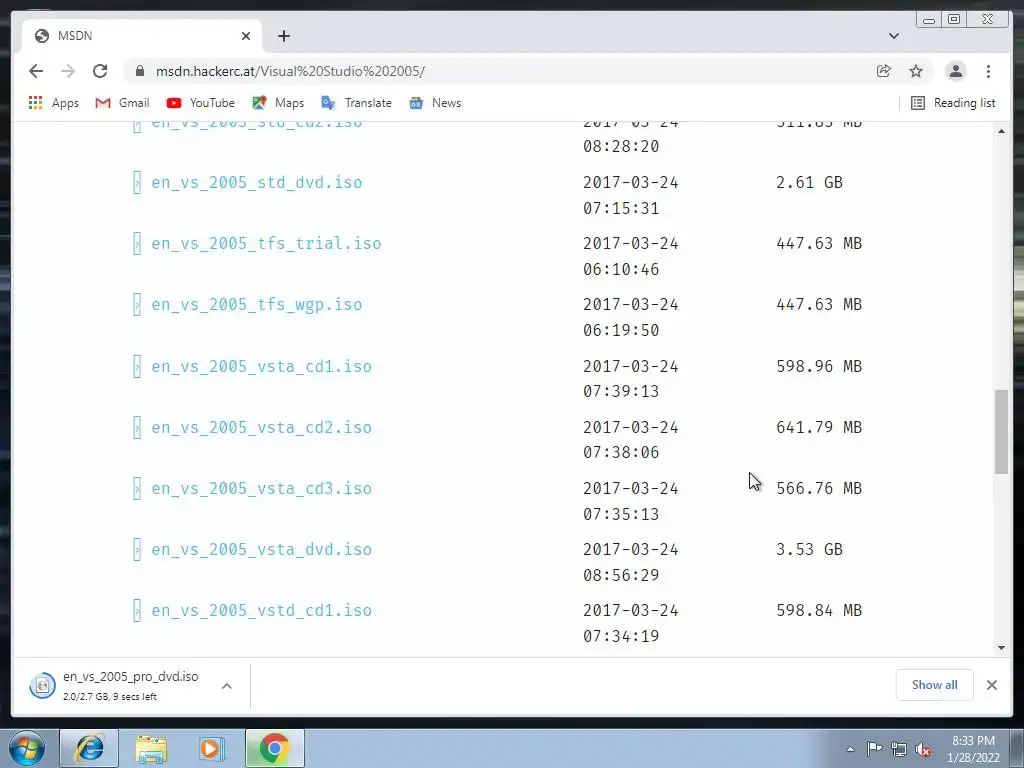Open Gmail bookmark
The image size is (1024, 768).
122,103
